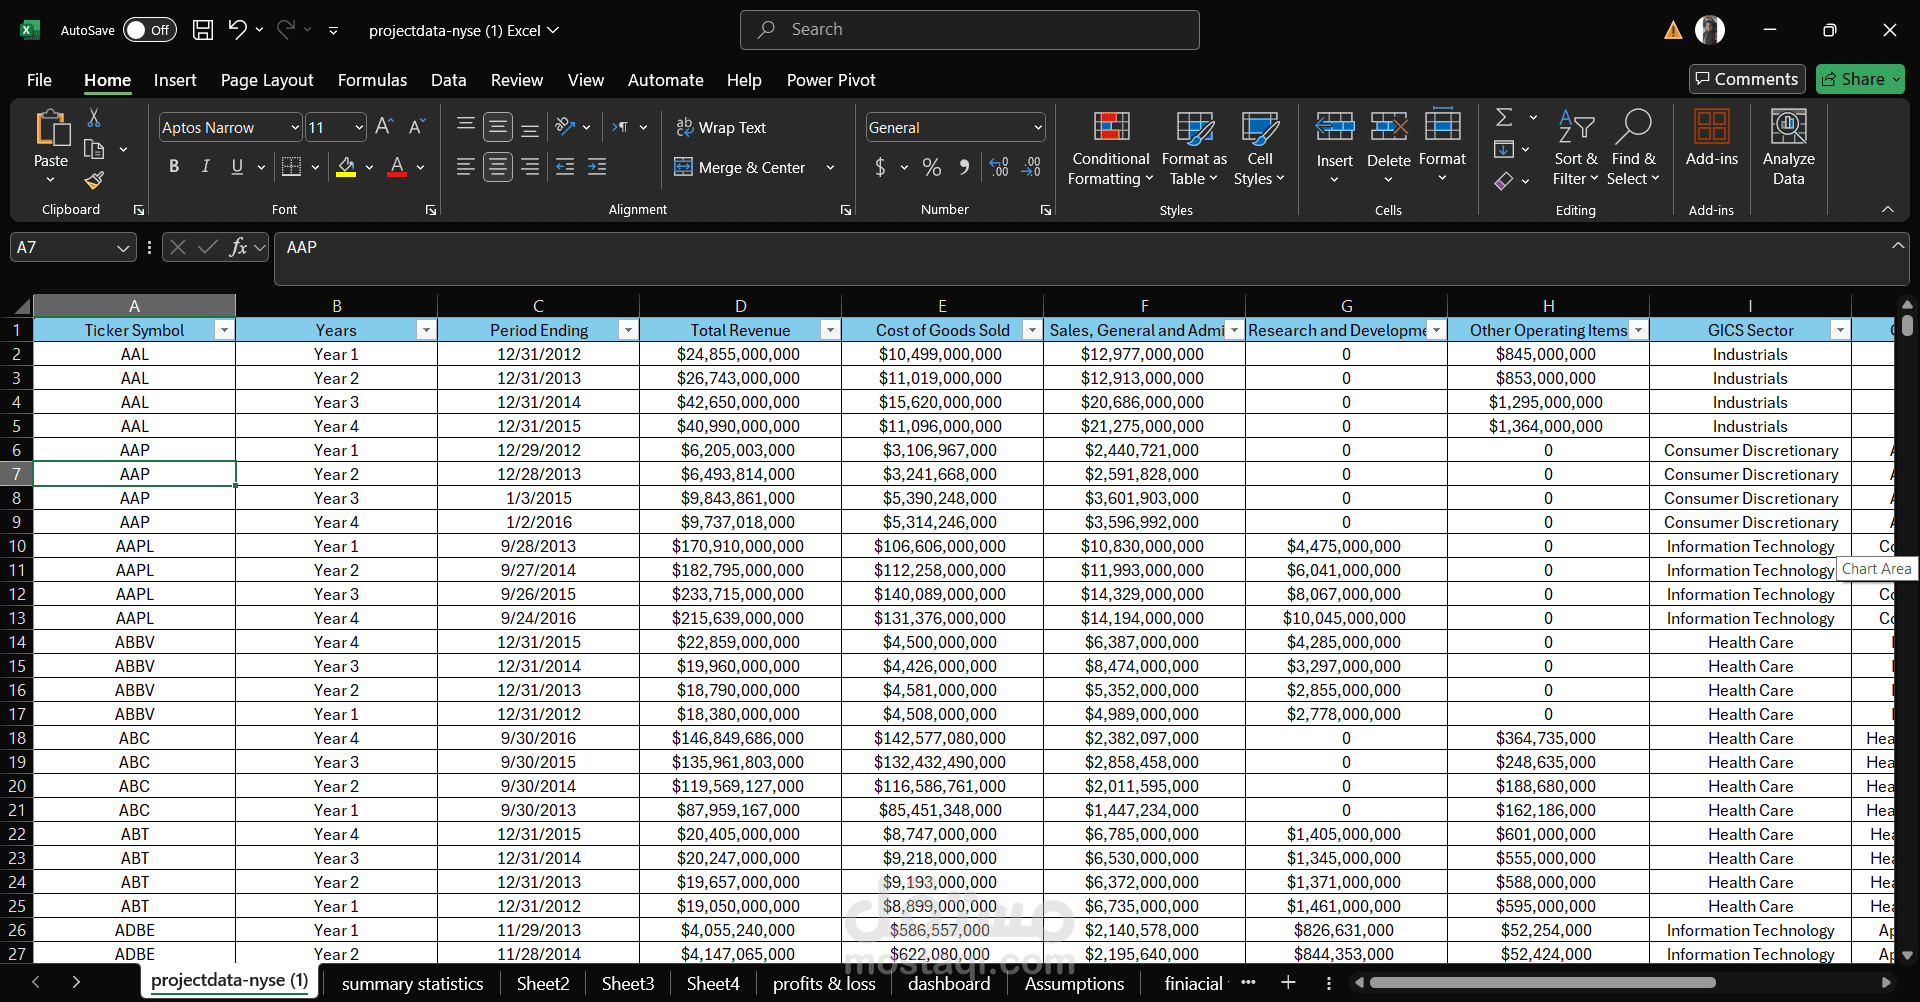The height and width of the screenshot is (1002, 1920).
Task: Click the Share button
Action: click(1860, 79)
